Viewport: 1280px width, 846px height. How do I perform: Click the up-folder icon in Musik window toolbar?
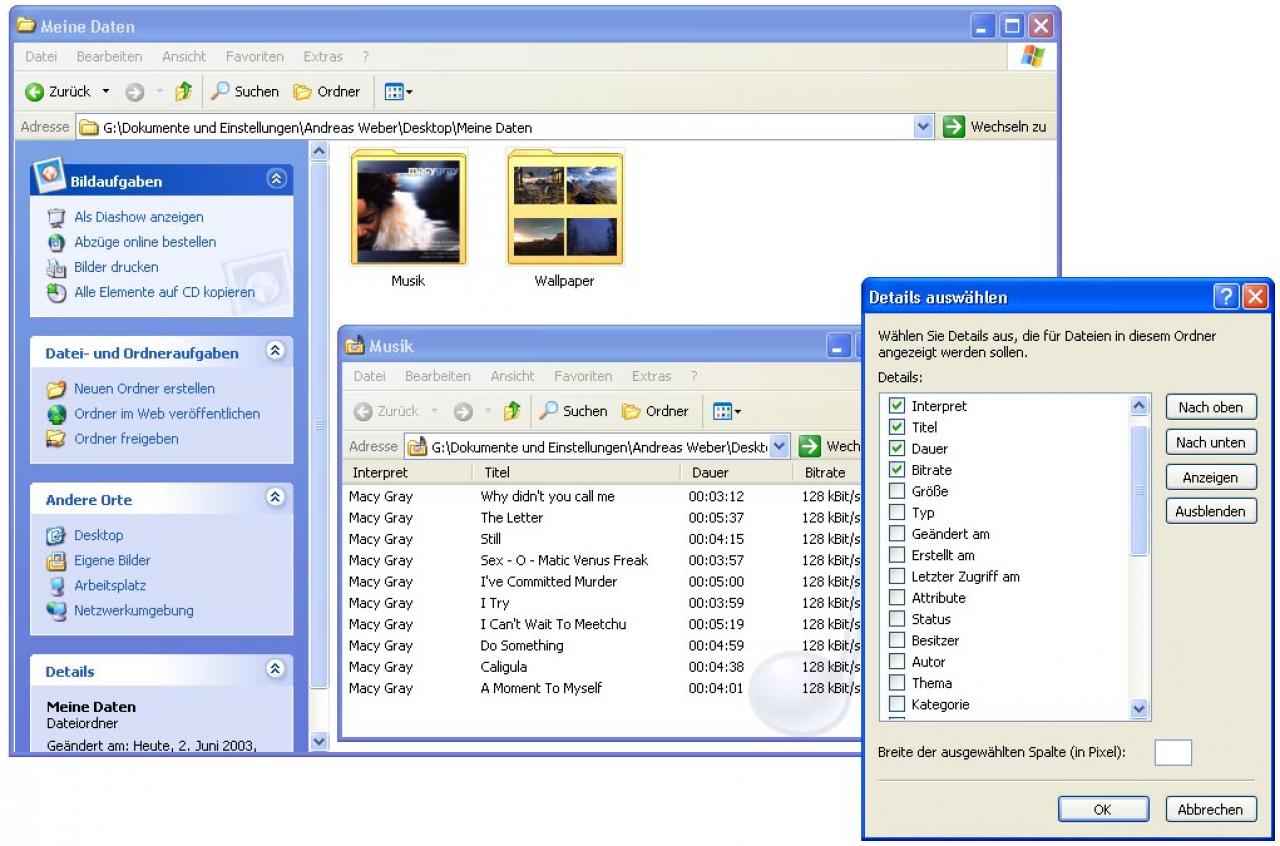pyautogui.click(x=512, y=411)
